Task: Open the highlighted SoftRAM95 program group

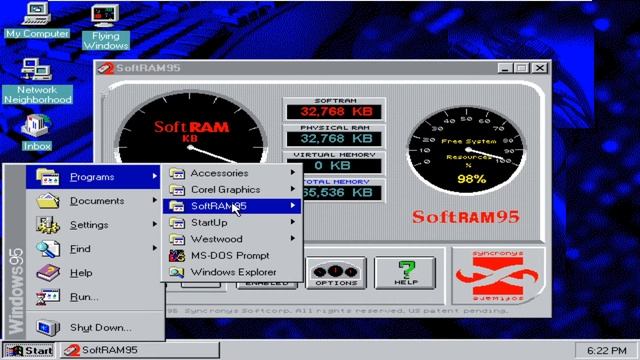Action: pyautogui.click(x=232, y=206)
